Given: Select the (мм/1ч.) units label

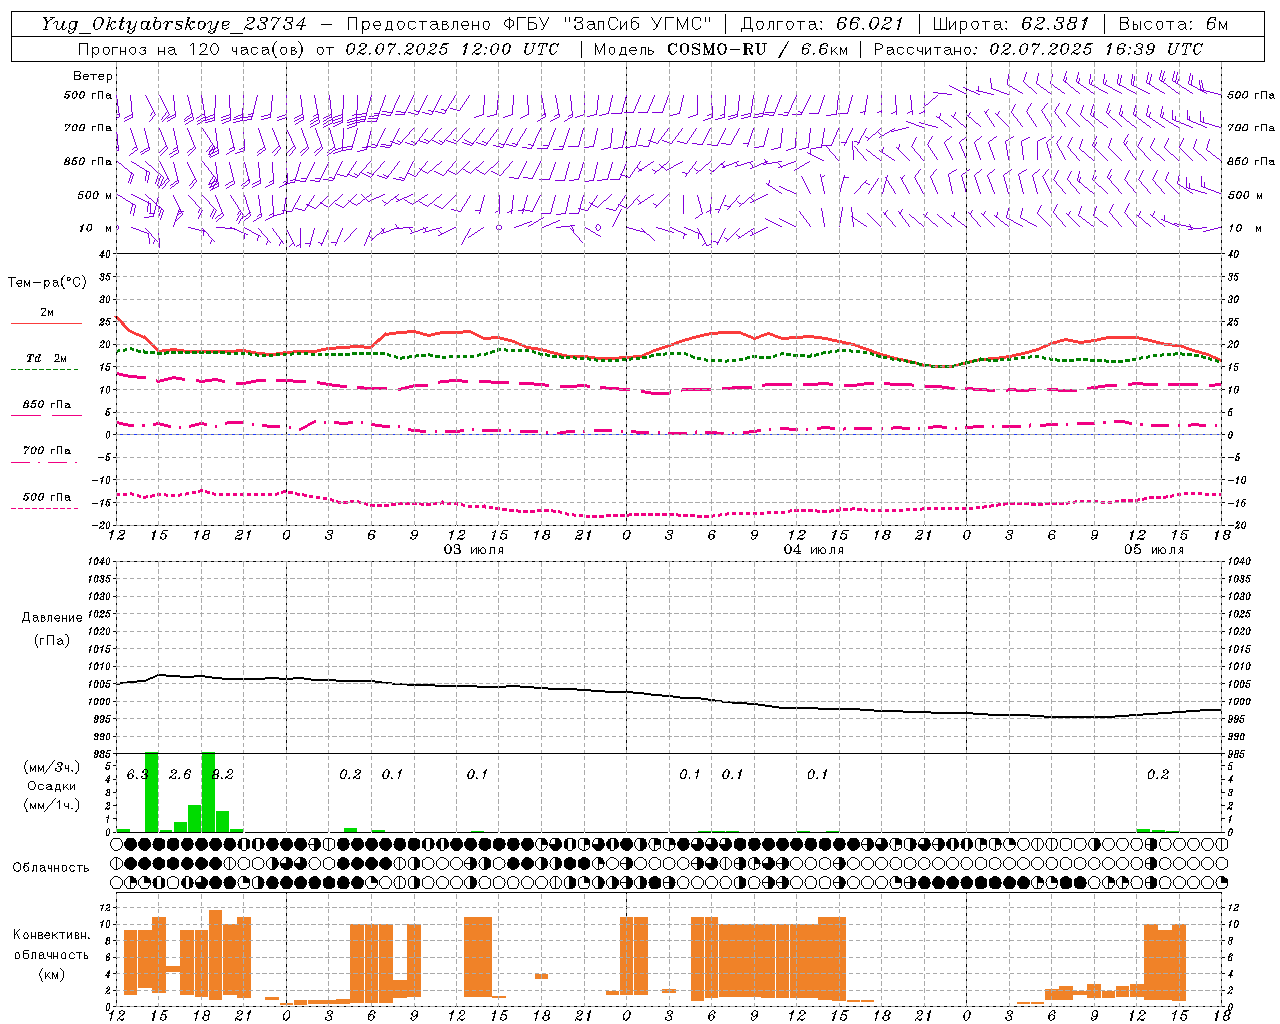Looking at the screenshot, I should point(51,805).
